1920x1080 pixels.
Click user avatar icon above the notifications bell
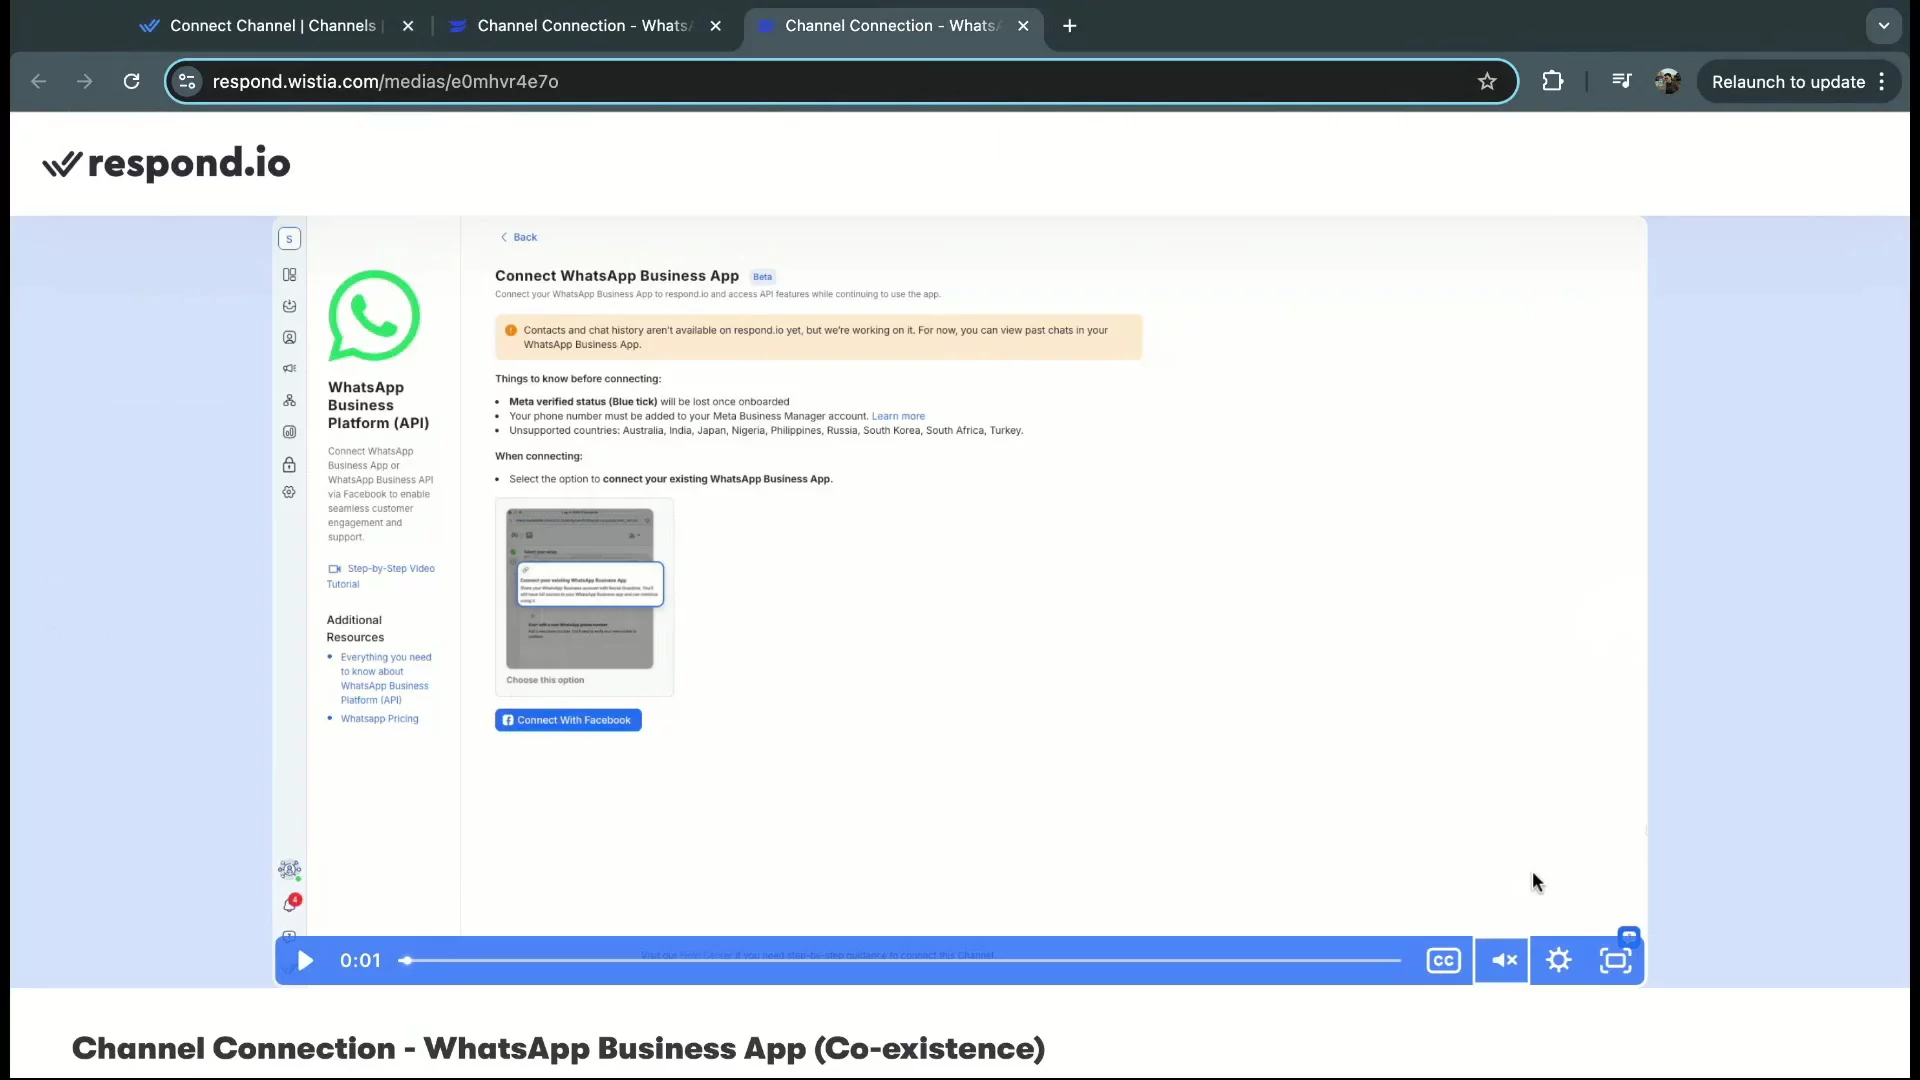[289, 870]
